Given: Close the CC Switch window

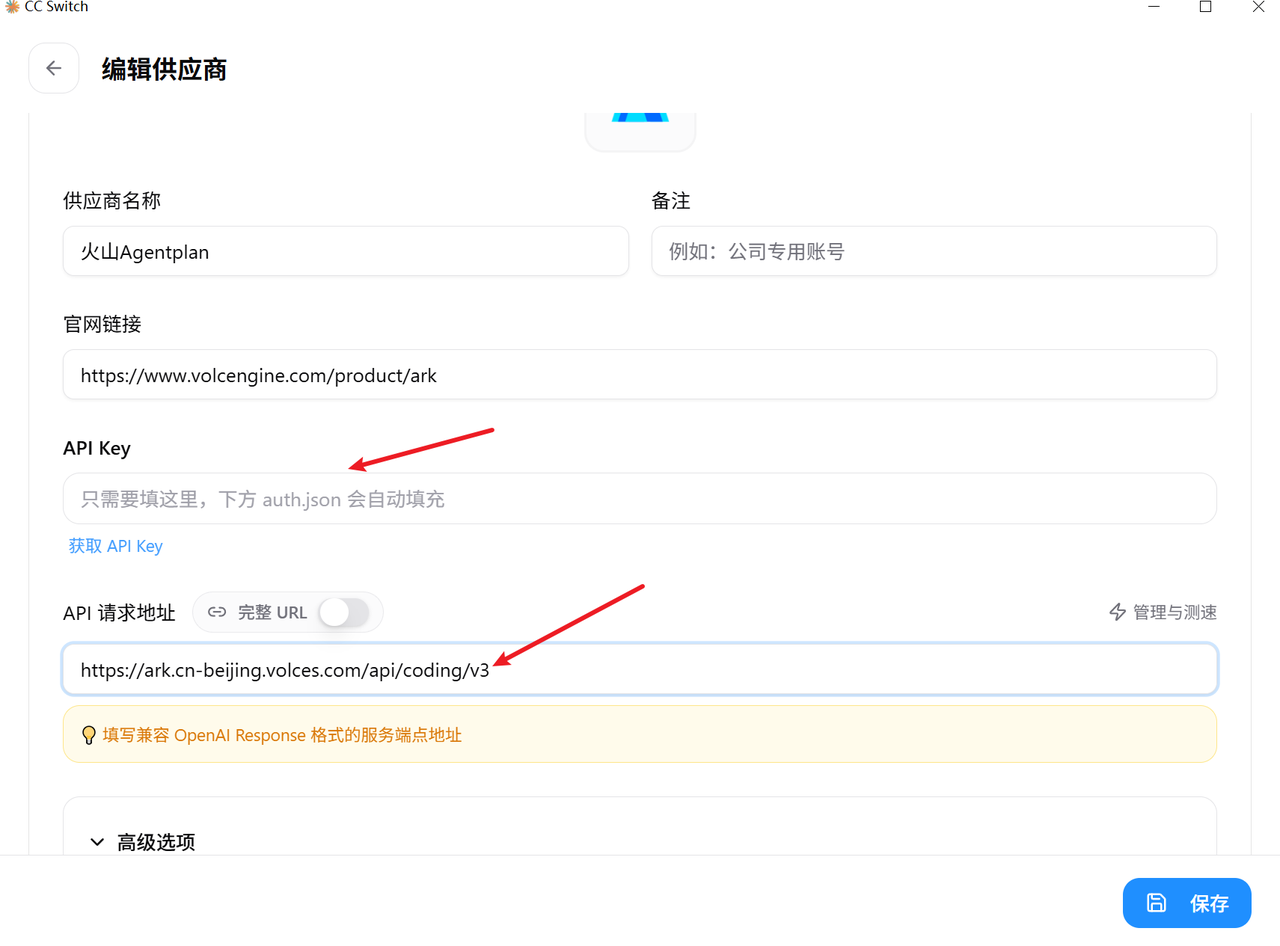Looking at the screenshot, I should (1258, 7).
